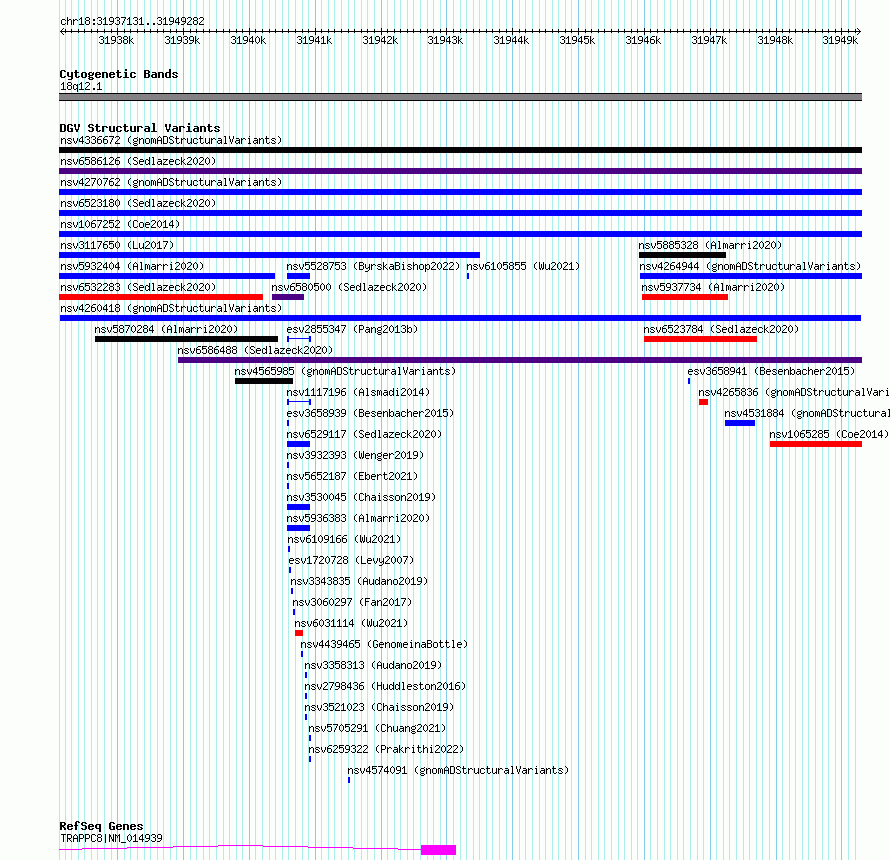Select the black nsv4336672 variant bar

coord(460,150)
